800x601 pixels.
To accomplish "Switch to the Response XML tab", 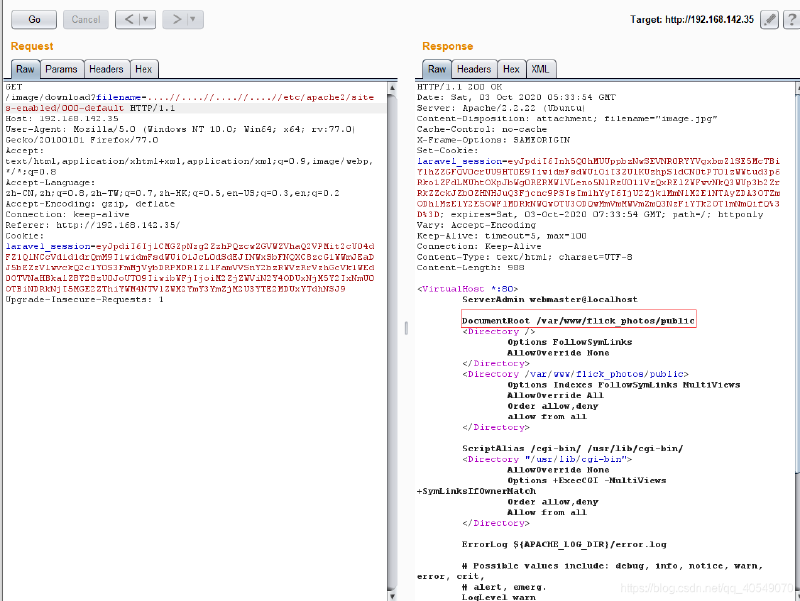I will [x=540, y=69].
